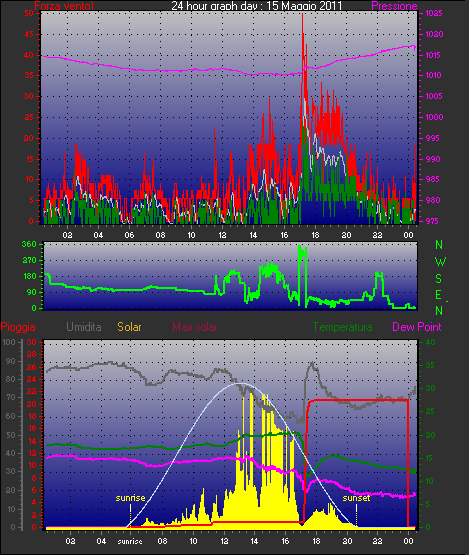Screen dimensions: 469x555
Task: Click the '14' hour label under bottom chart
Action: [254, 542]
